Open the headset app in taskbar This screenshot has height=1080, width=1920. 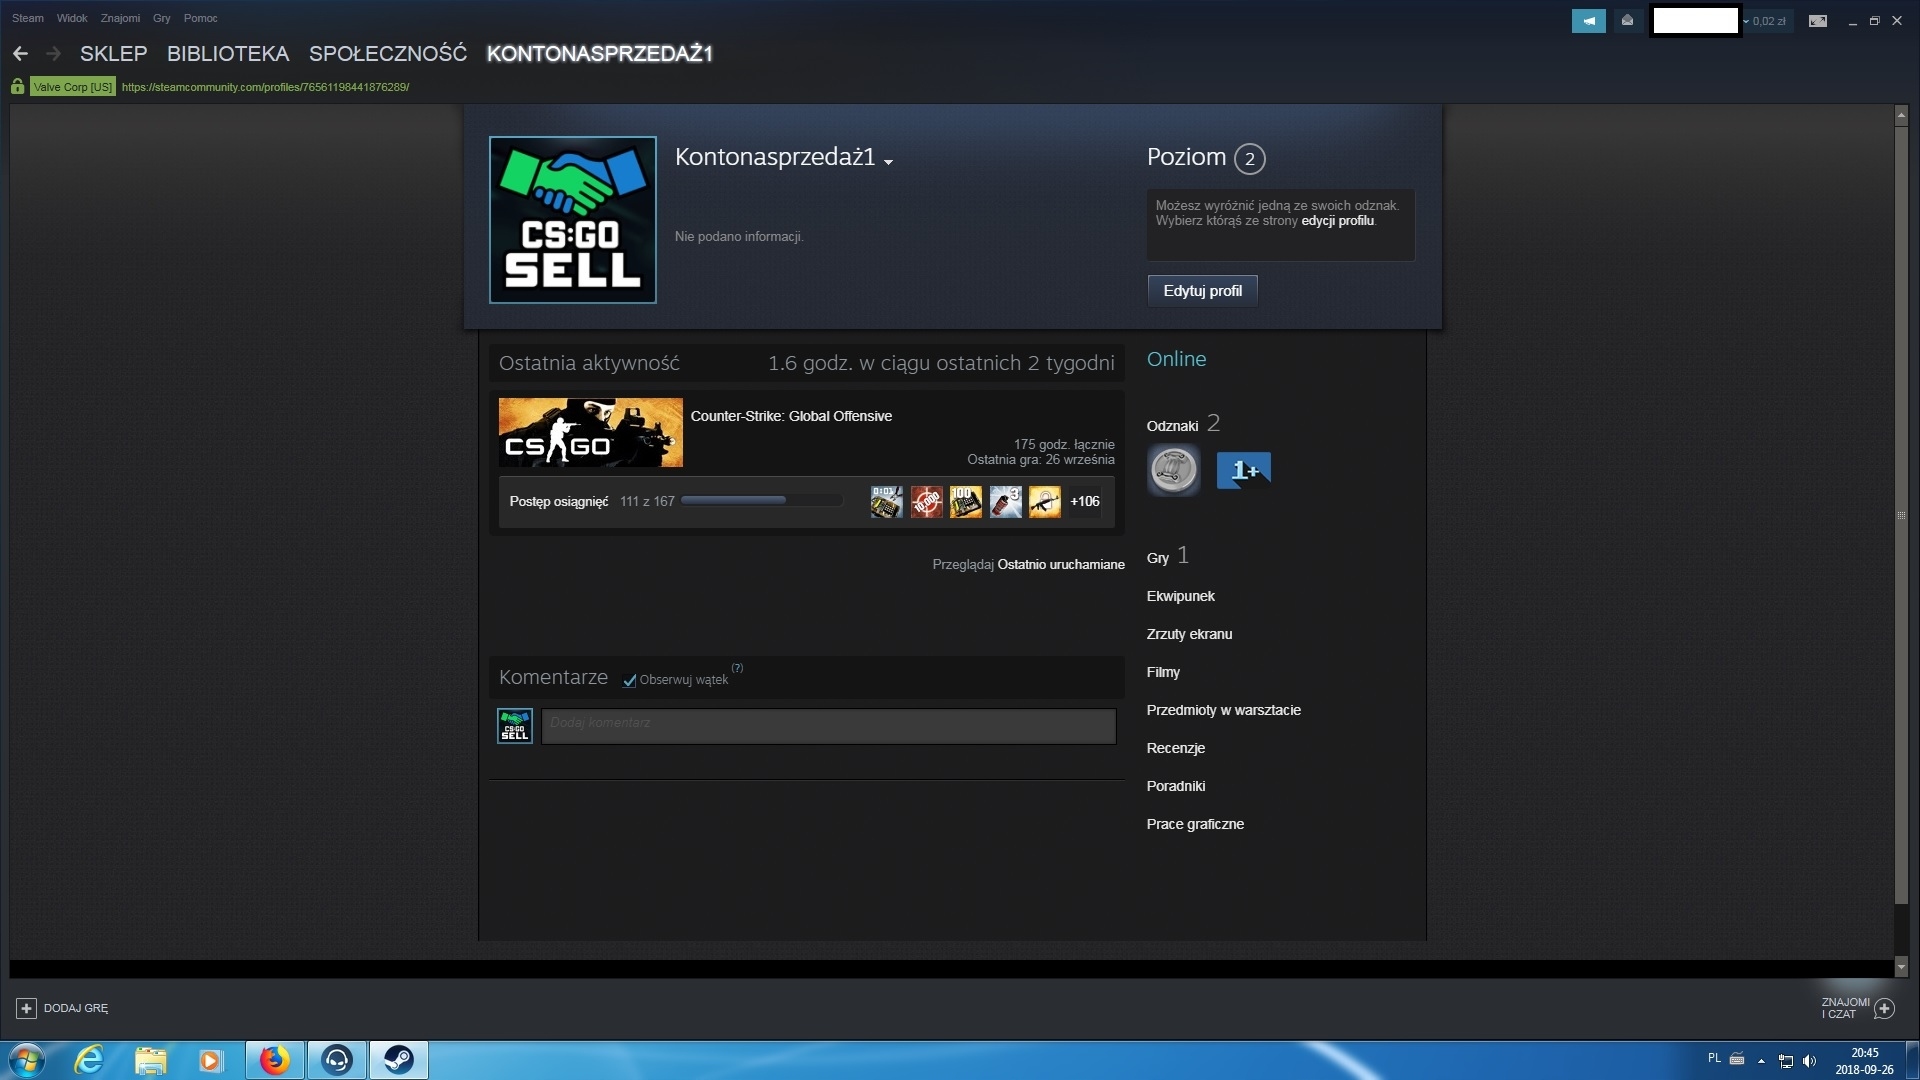coord(337,1060)
